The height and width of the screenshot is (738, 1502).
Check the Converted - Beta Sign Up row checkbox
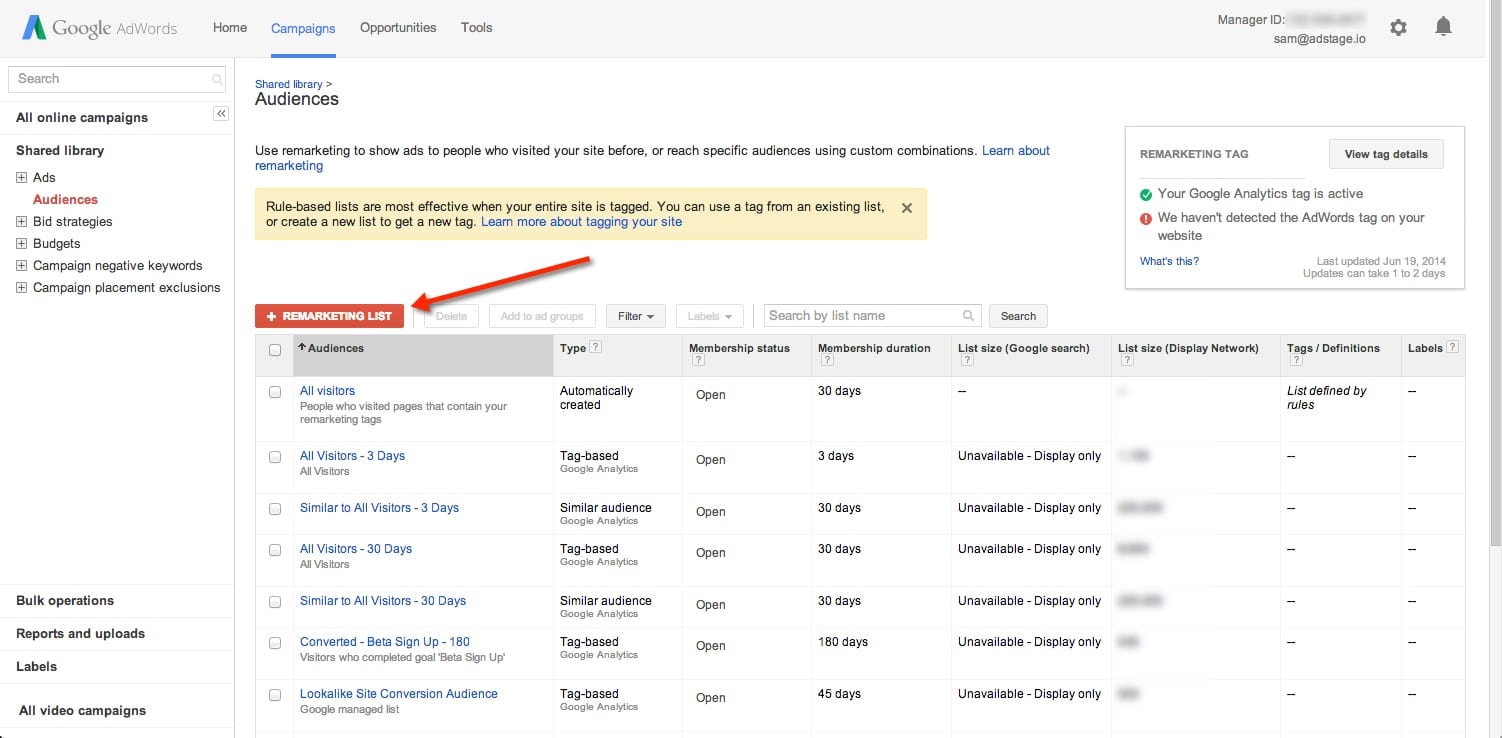pos(274,643)
